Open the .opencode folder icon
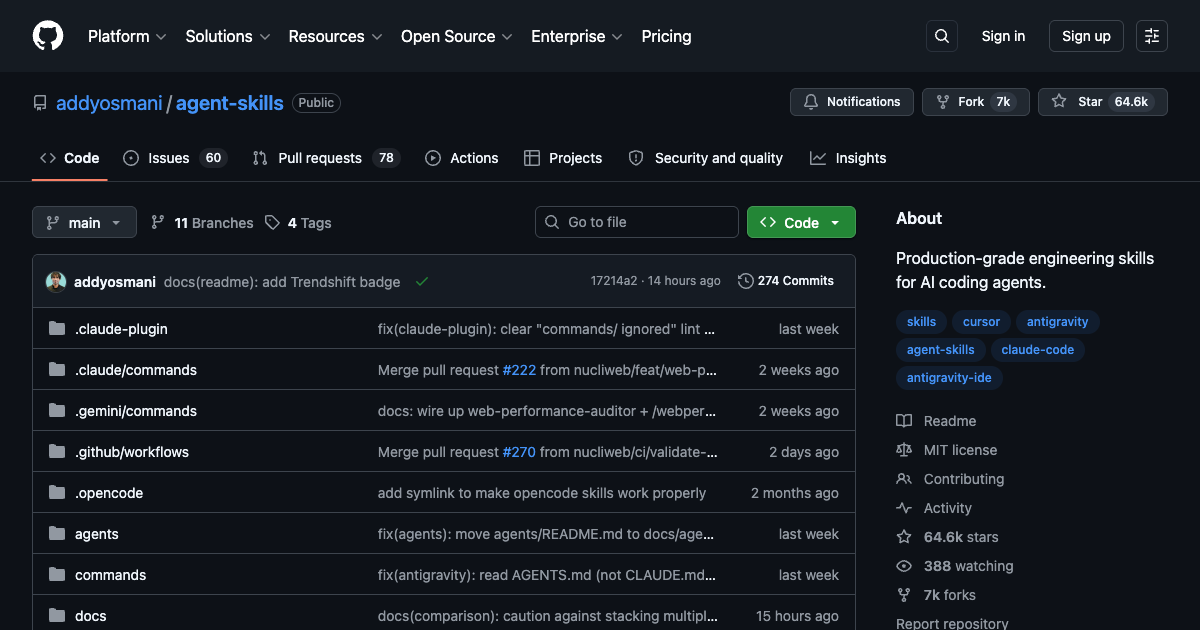Screen dimensions: 1200x630 57,493
